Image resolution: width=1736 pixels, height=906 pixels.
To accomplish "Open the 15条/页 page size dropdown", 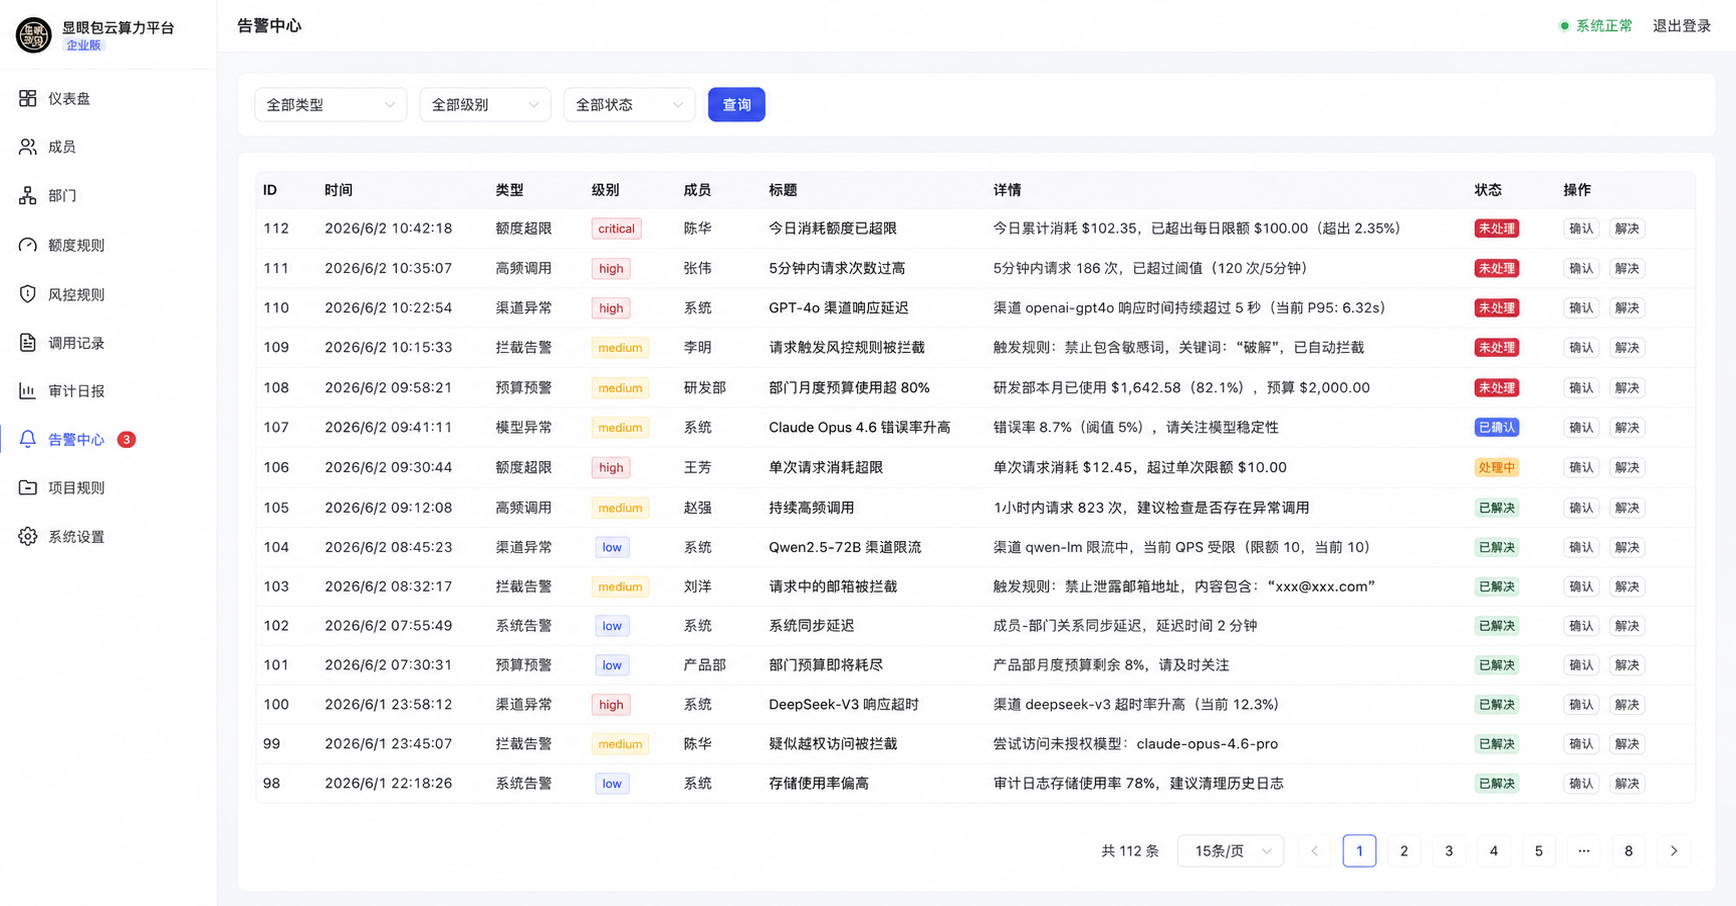I will (1231, 851).
